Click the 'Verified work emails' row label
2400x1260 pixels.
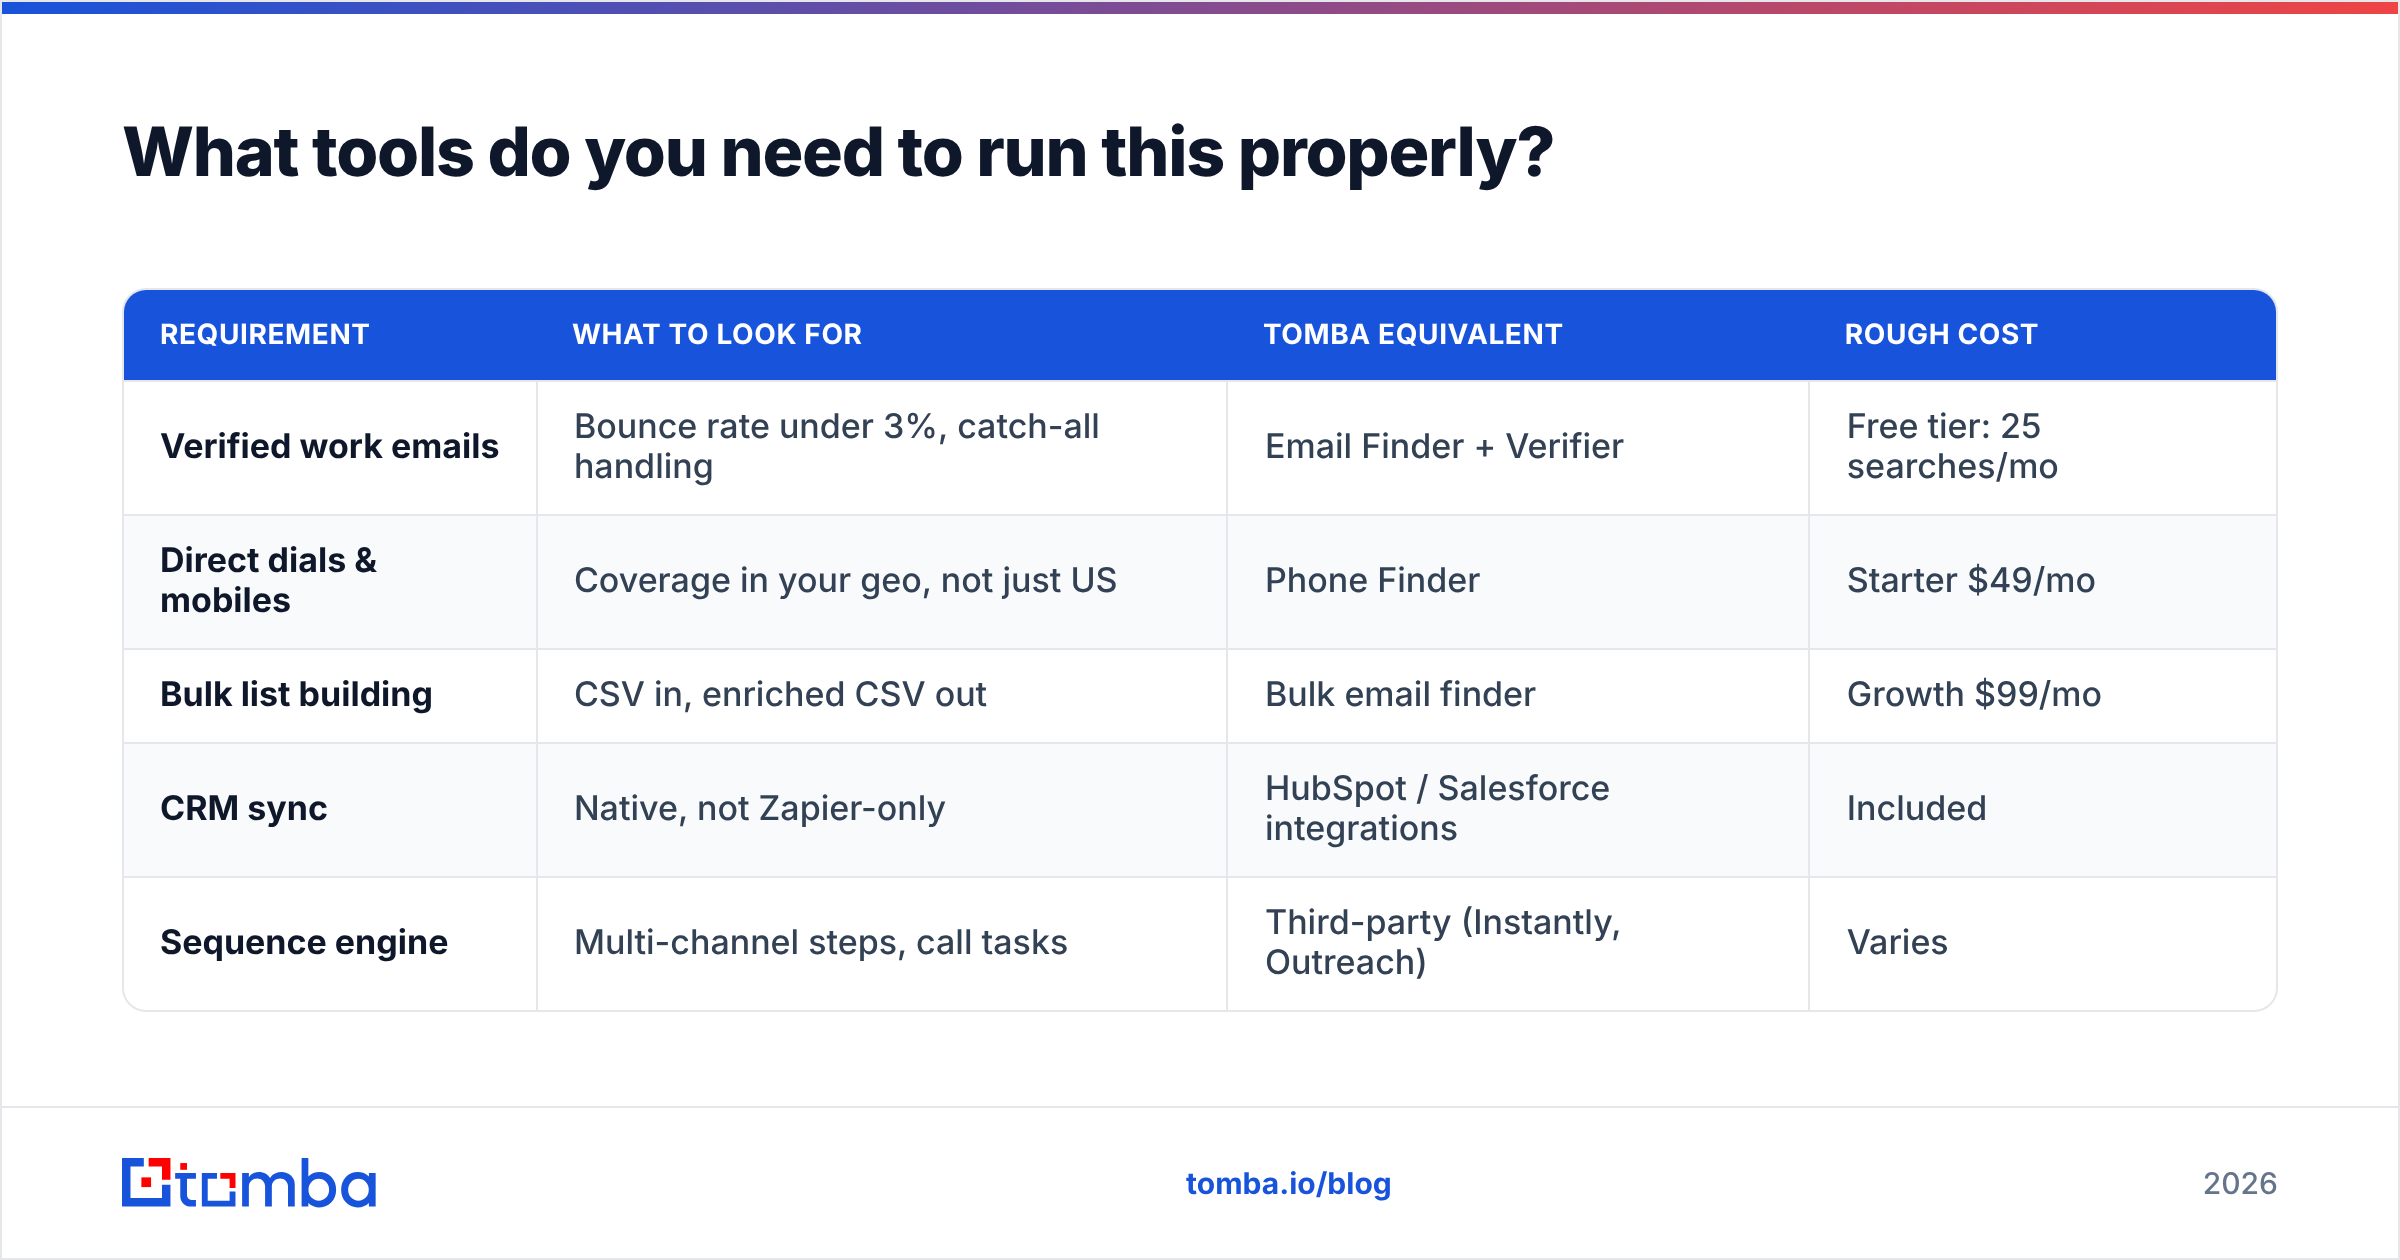pos(330,446)
